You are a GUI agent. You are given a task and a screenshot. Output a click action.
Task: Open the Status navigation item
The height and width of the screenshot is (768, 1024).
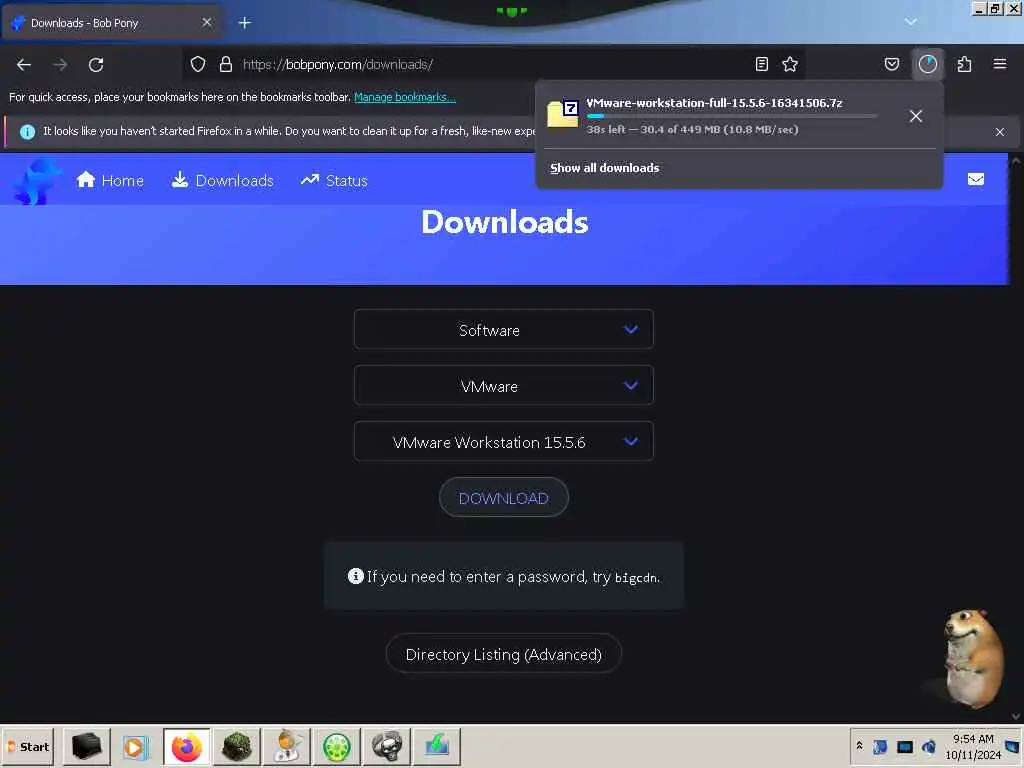tap(334, 180)
